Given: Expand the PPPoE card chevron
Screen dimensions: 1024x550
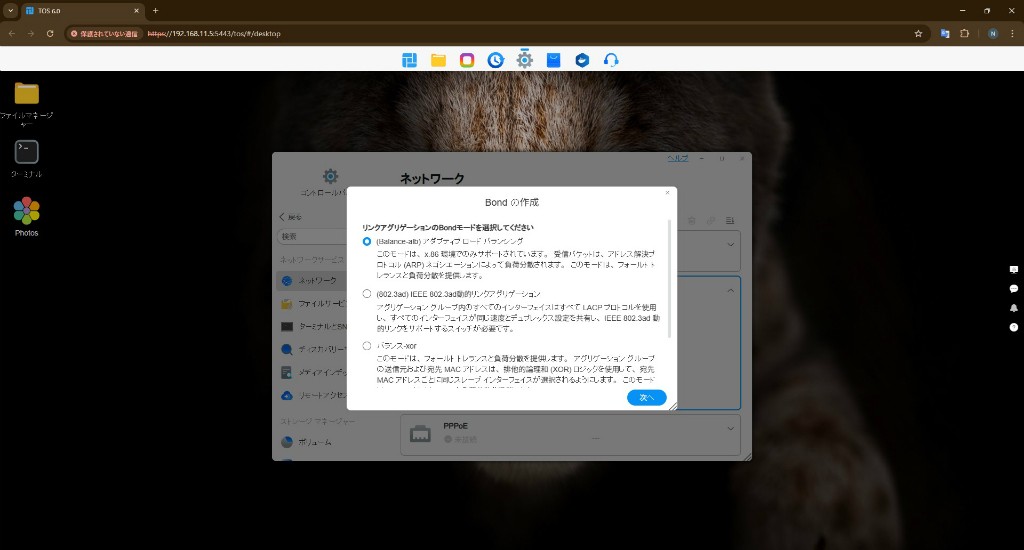Looking at the screenshot, I should [730, 429].
